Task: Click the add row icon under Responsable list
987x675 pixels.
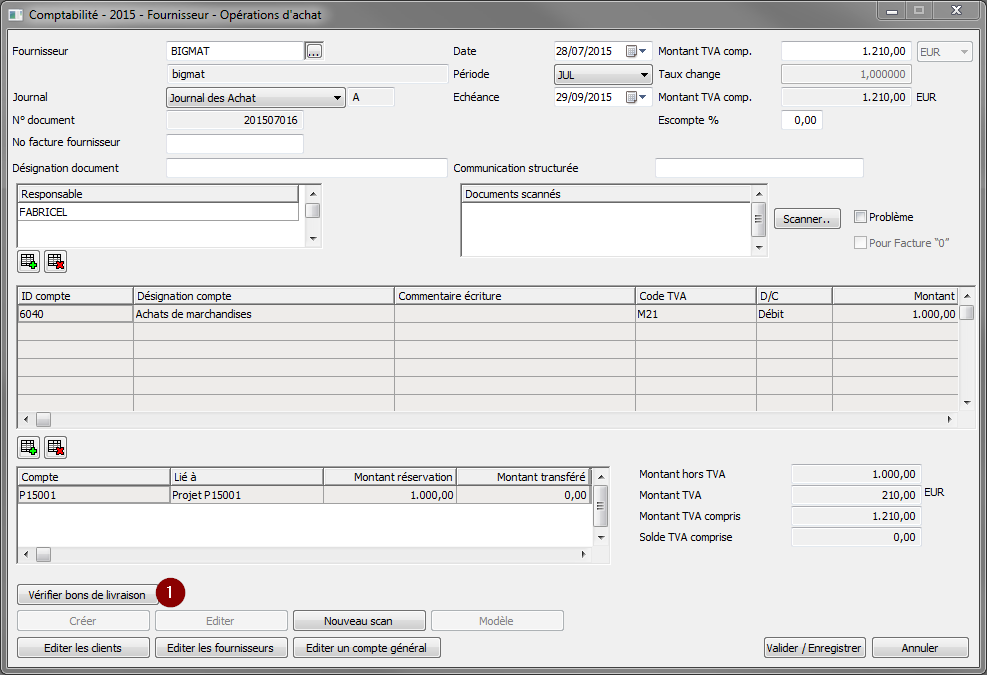Action: (x=28, y=262)
